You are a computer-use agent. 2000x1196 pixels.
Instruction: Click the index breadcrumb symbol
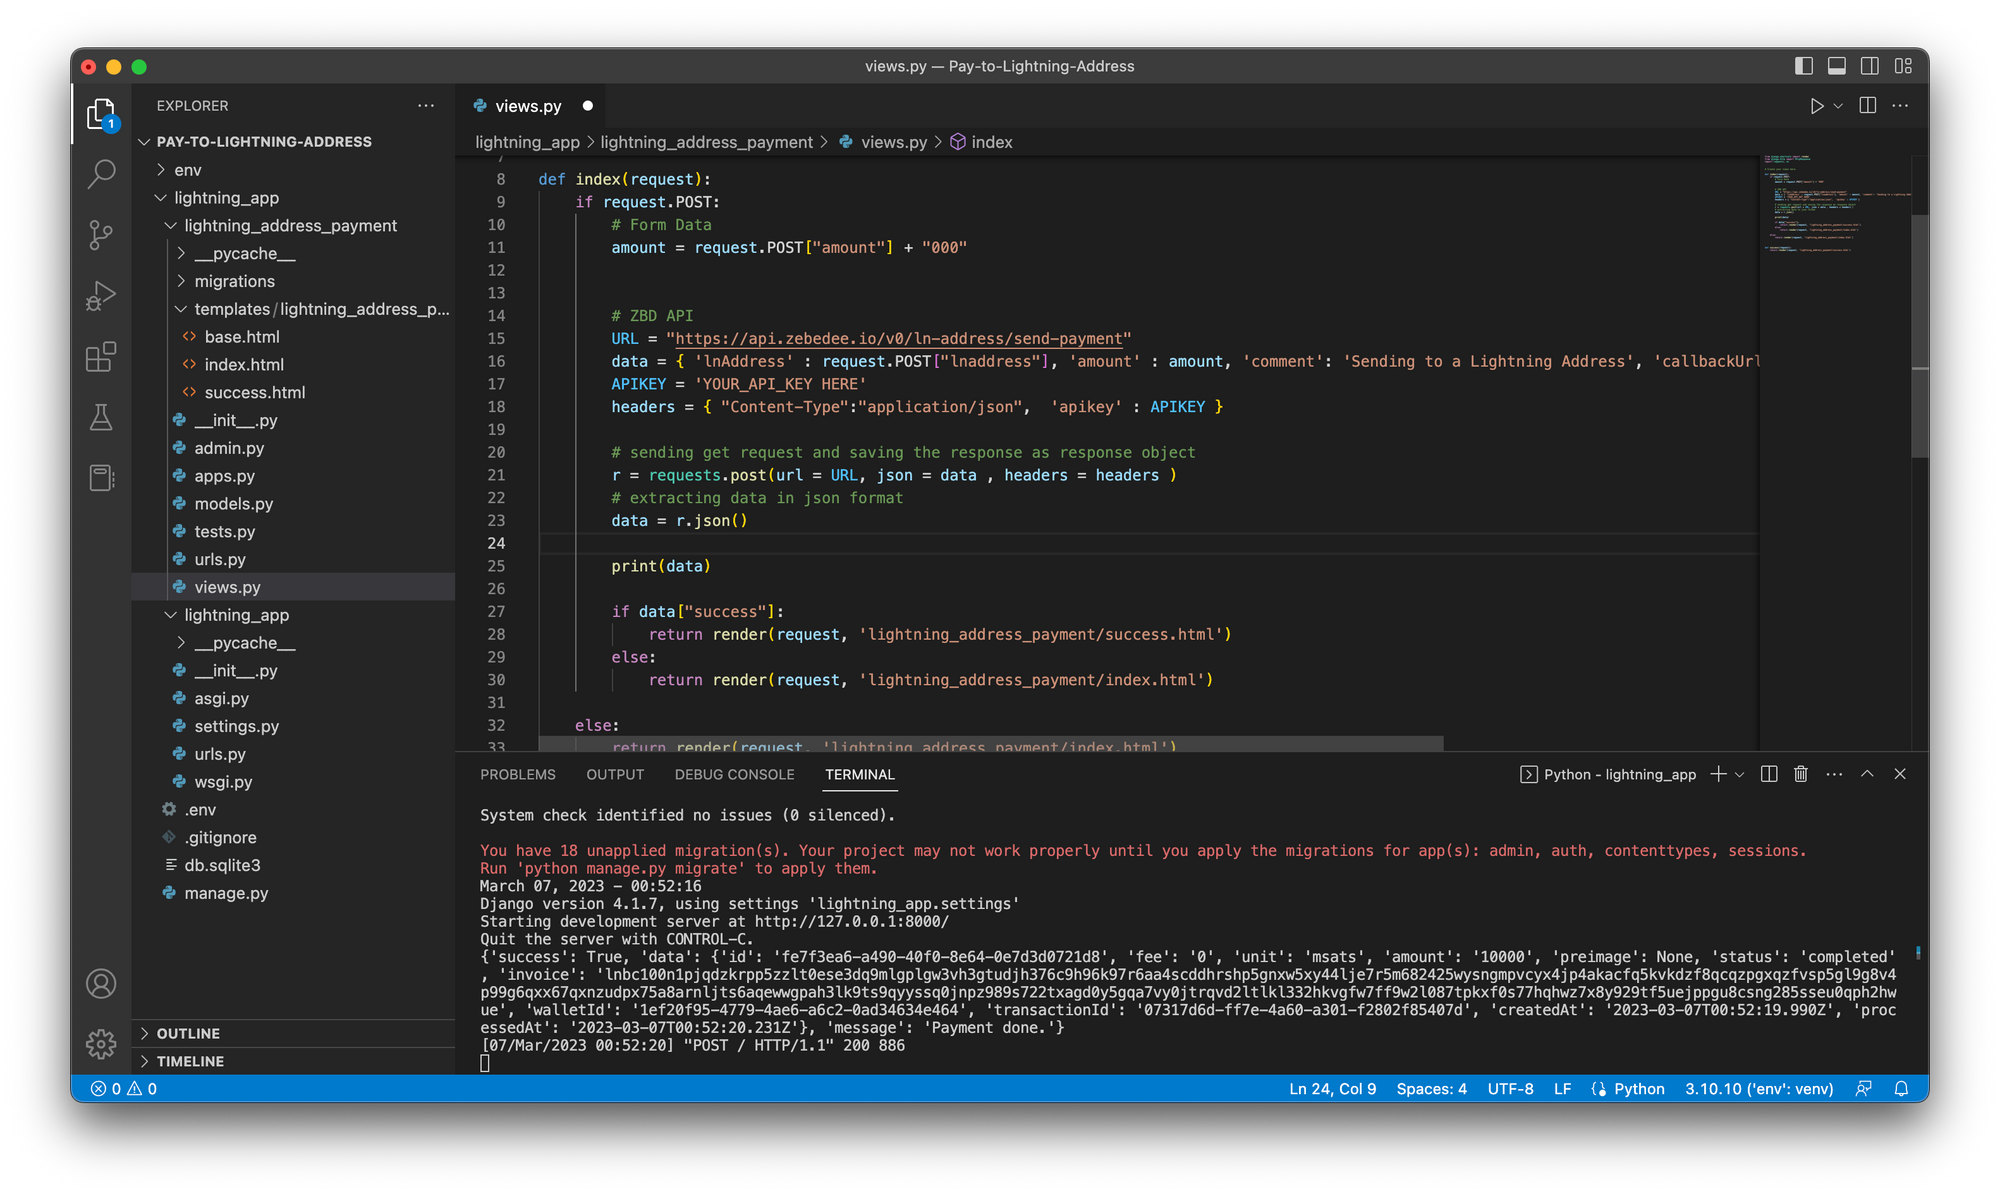tap(981, 142)
